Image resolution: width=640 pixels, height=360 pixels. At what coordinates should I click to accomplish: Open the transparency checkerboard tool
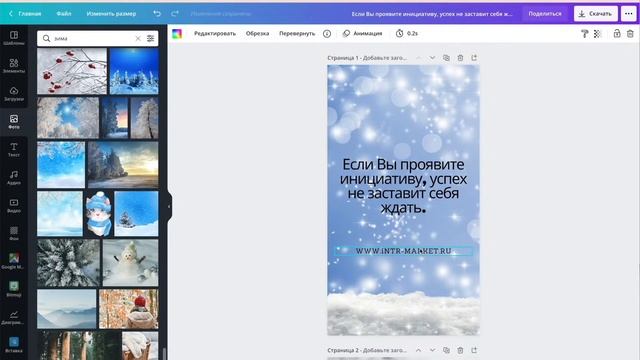coord(598,33)
